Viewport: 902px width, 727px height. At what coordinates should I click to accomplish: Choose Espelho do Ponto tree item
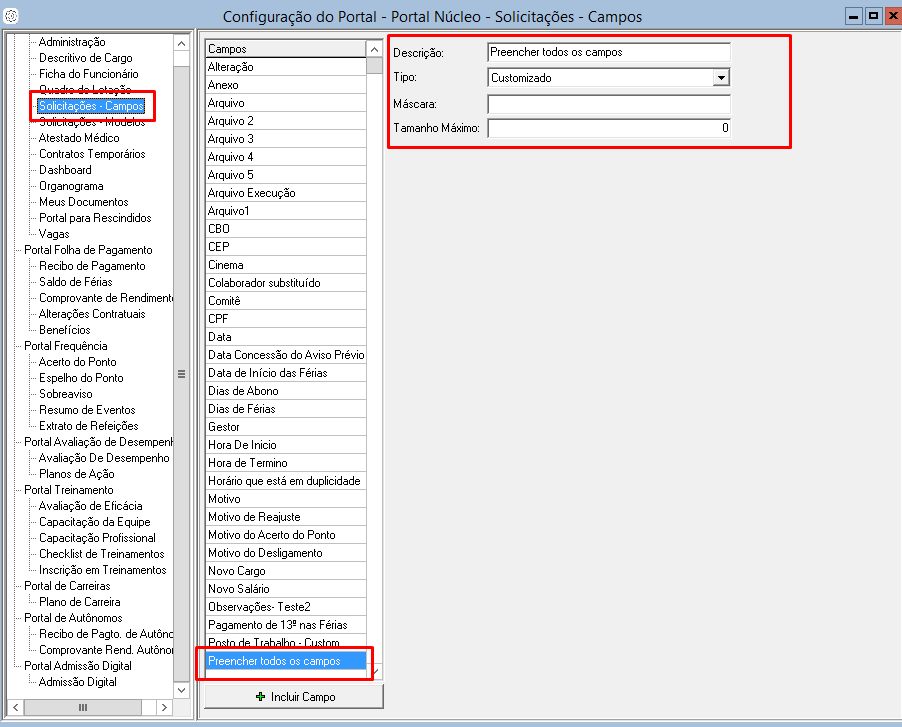(81, 378)
